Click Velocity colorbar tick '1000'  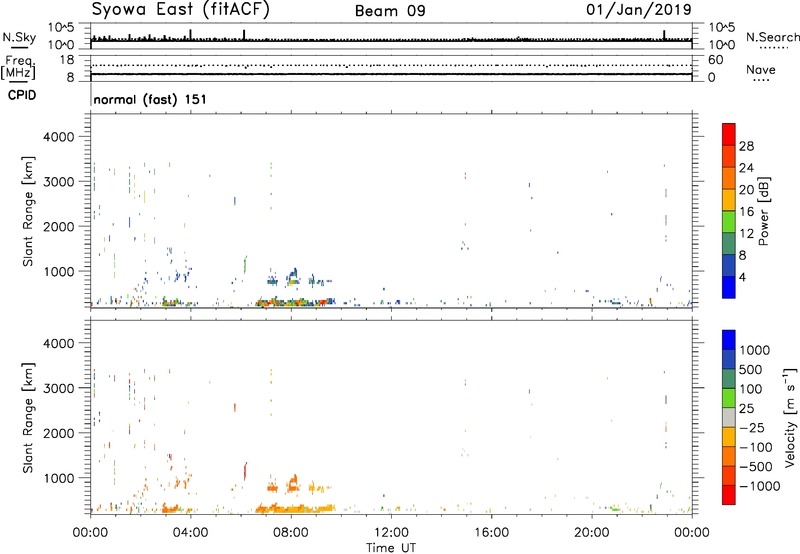(755, 350)
